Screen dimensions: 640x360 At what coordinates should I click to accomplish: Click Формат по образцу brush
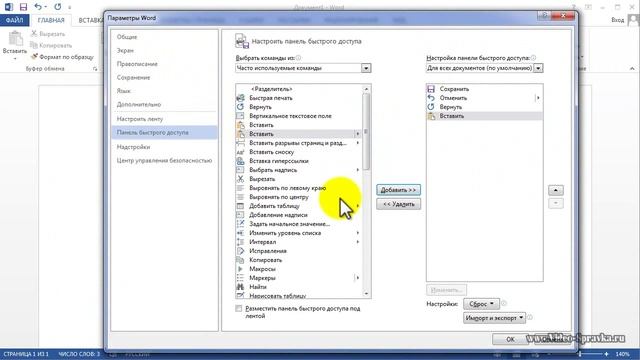click(34, 57)
